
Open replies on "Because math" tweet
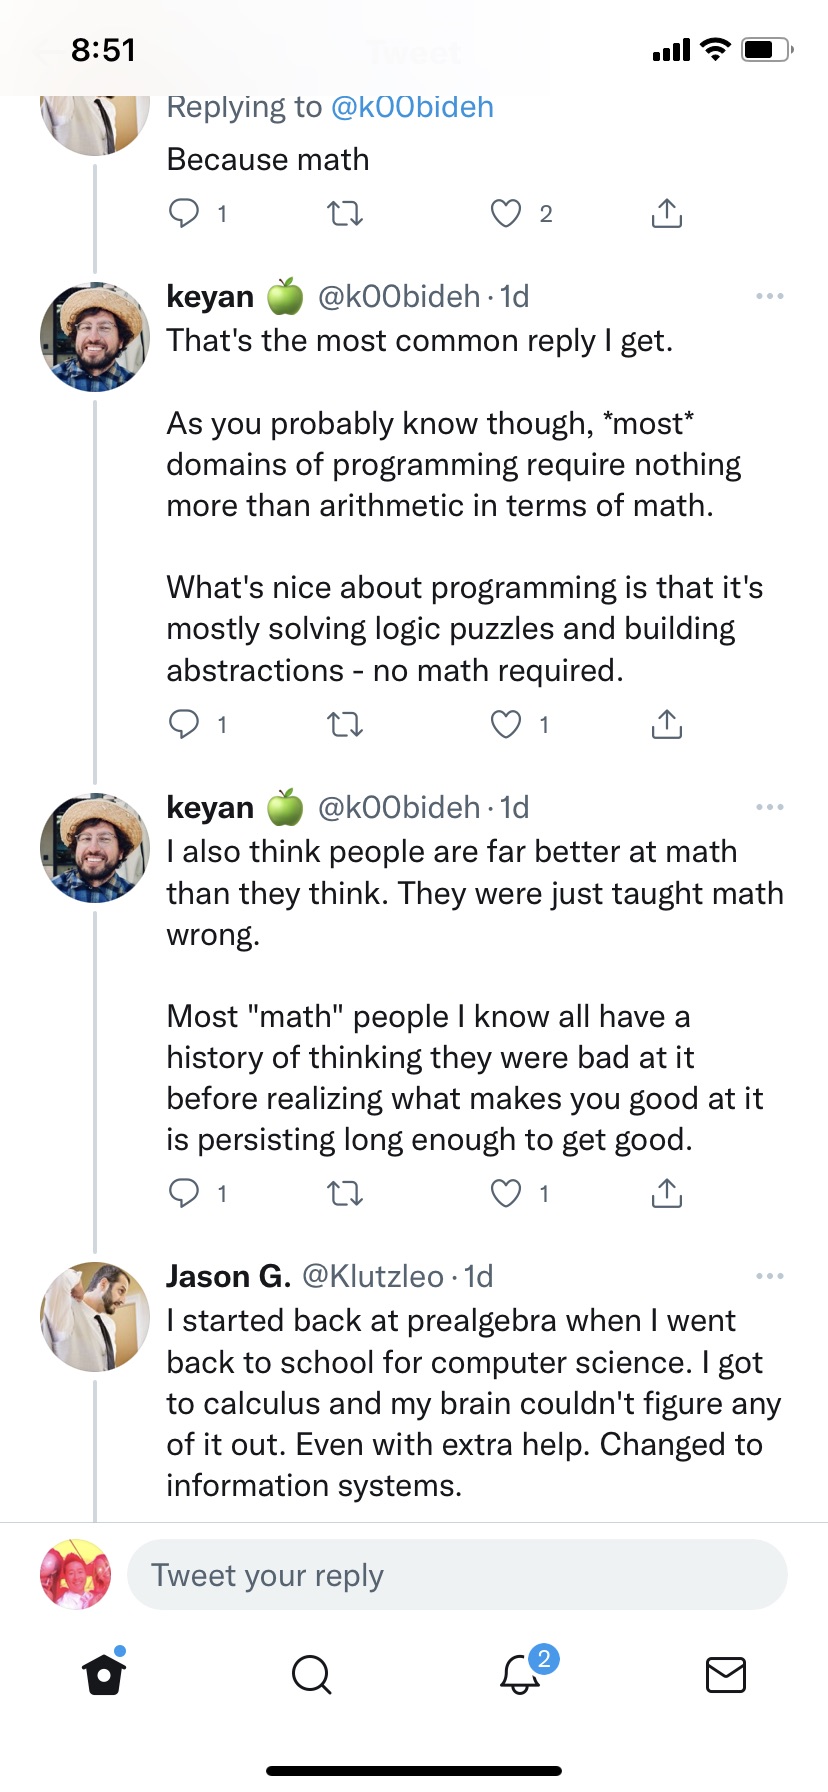(x=184, y=213)
